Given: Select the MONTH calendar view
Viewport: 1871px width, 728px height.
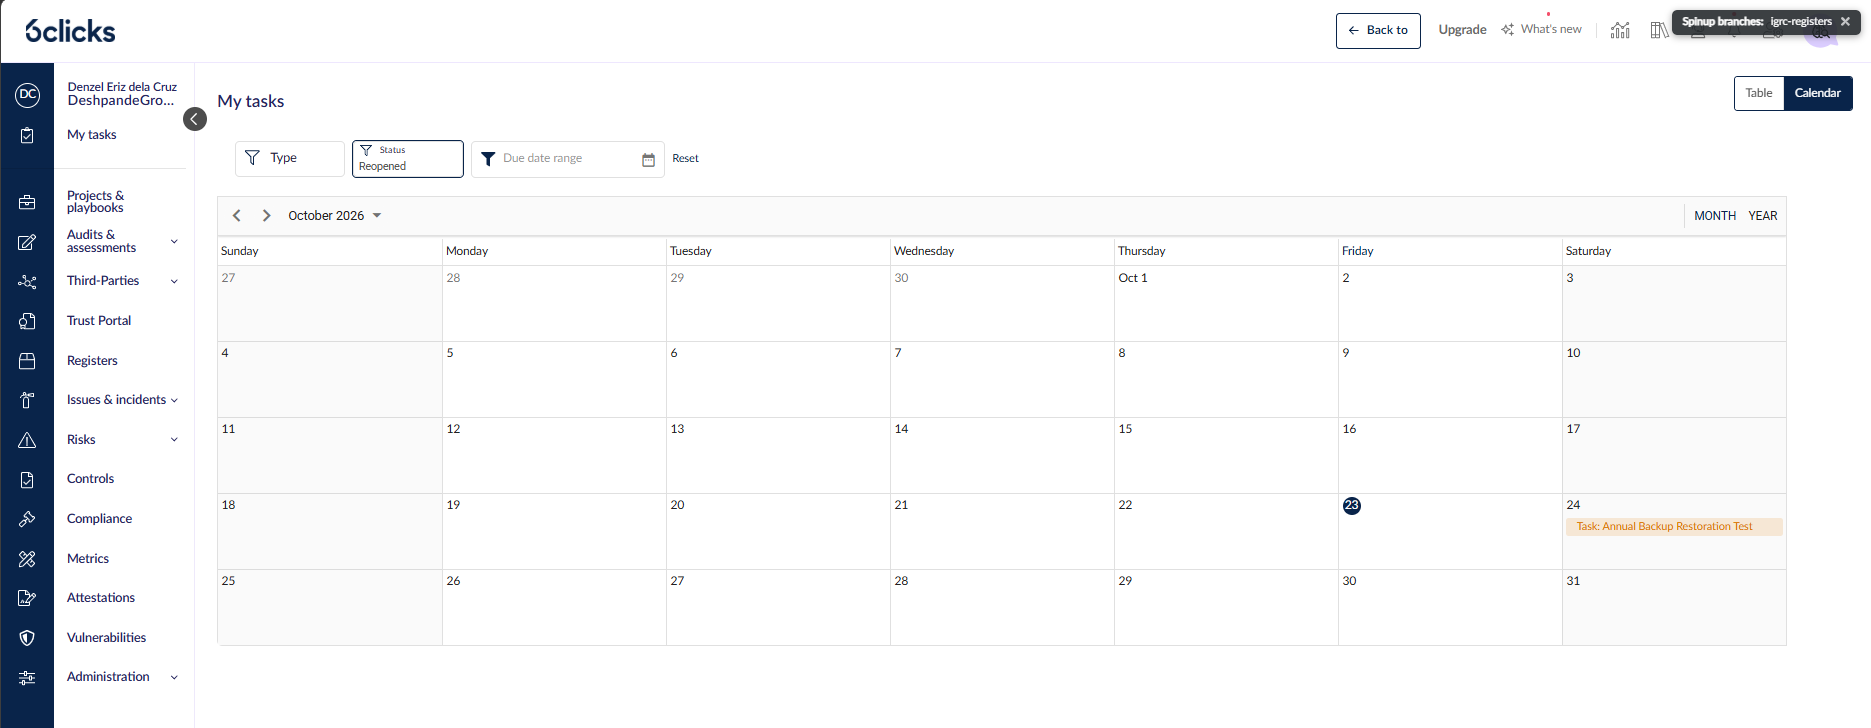Looking at the screenshot, I should pos(1715,216).
